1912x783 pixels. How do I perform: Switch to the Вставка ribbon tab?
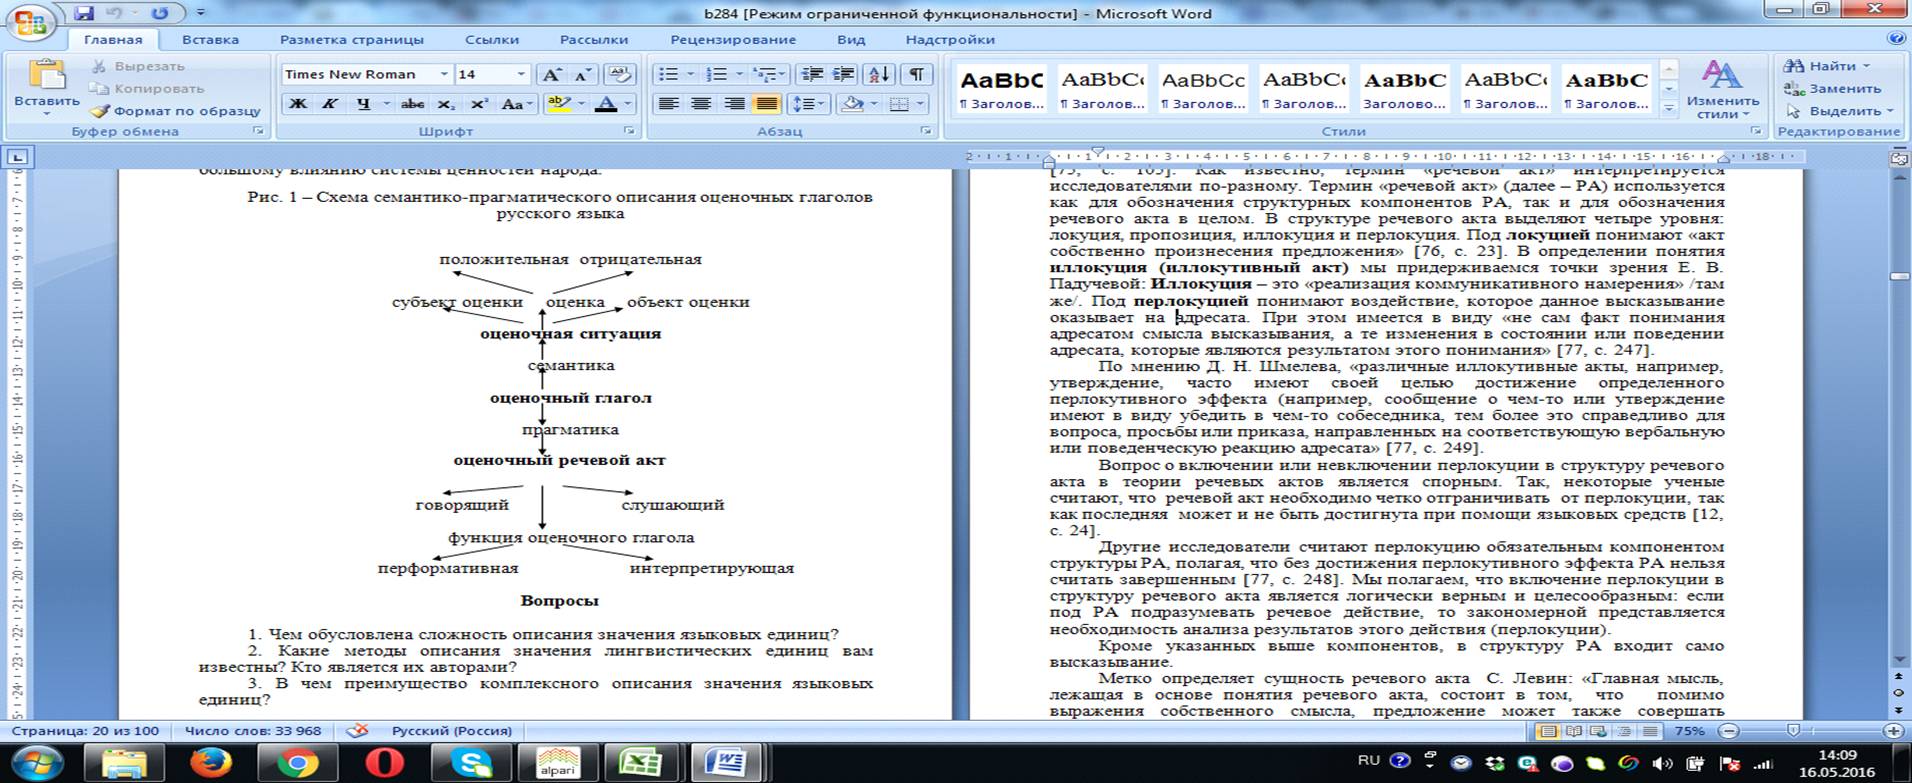coord(210,40)
